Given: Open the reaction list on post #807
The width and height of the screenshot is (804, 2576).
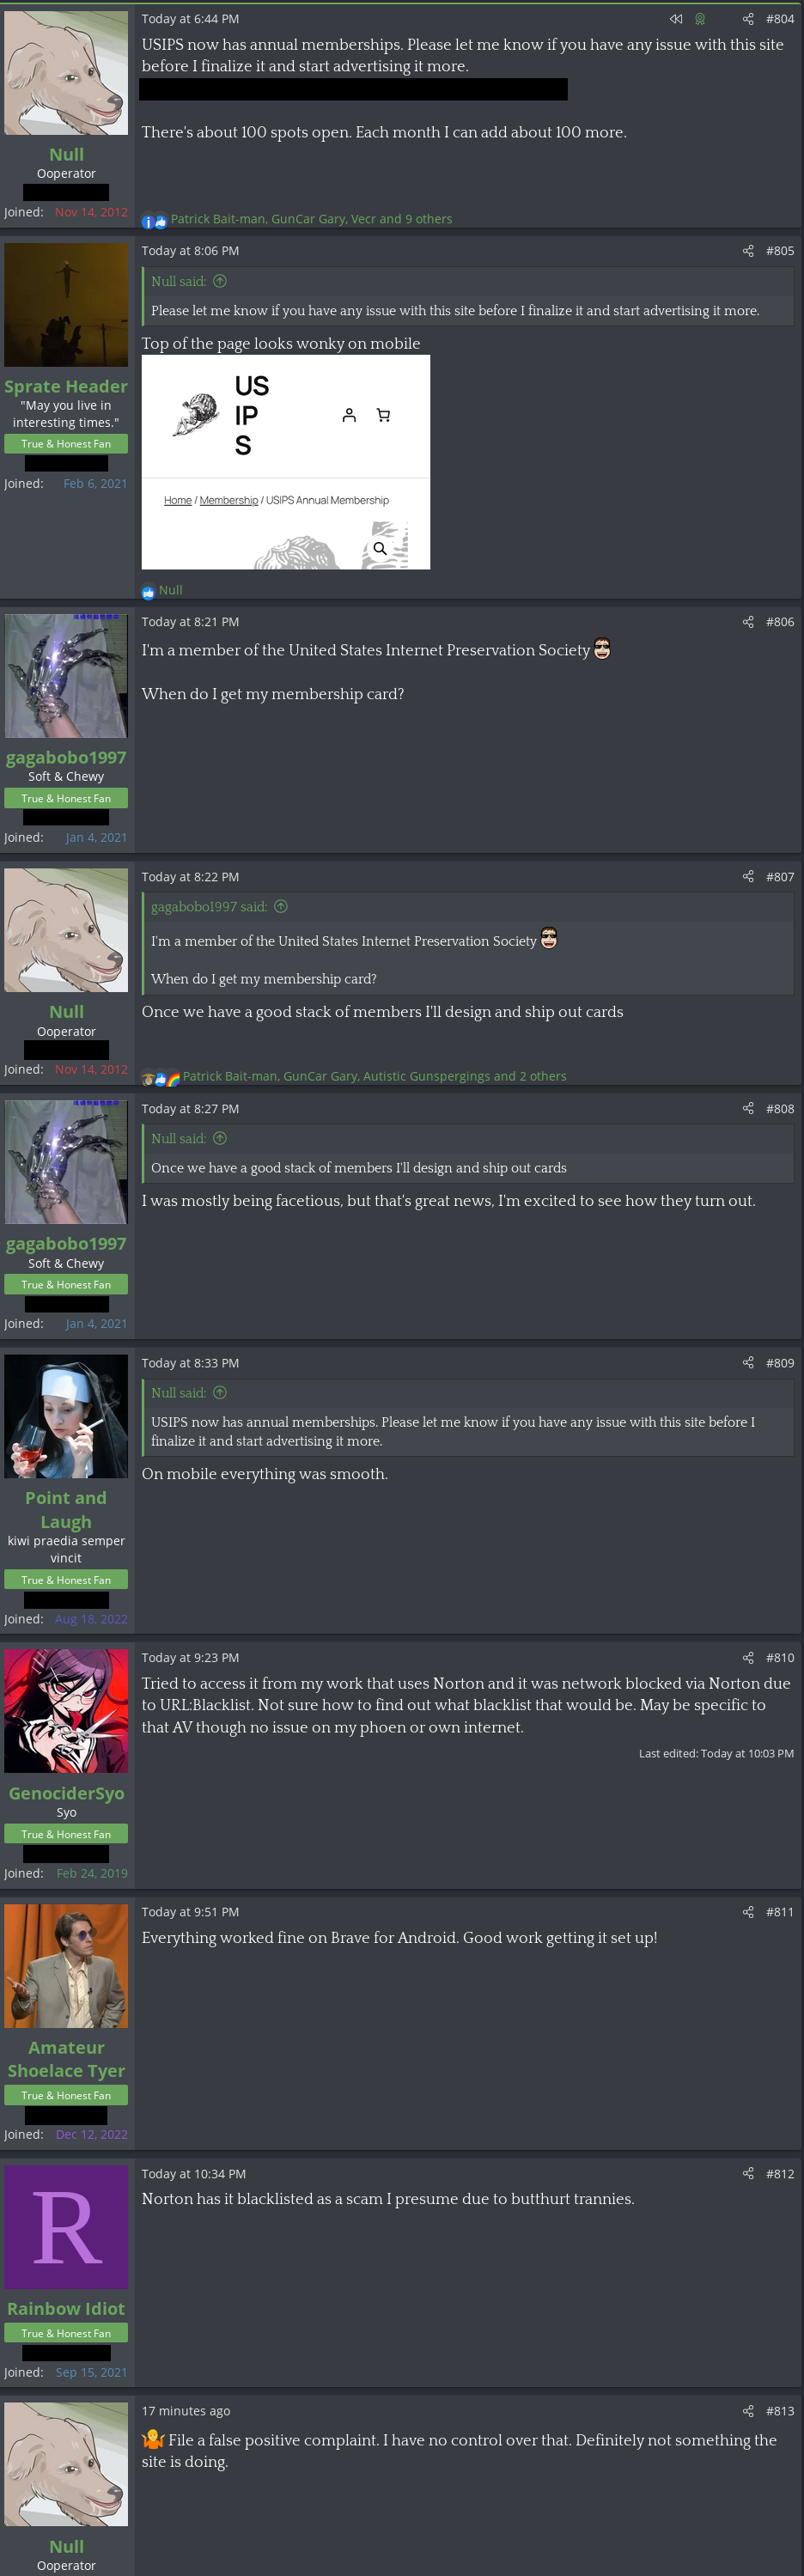Looking at the screenshot, I should (x=374, y=1076).
